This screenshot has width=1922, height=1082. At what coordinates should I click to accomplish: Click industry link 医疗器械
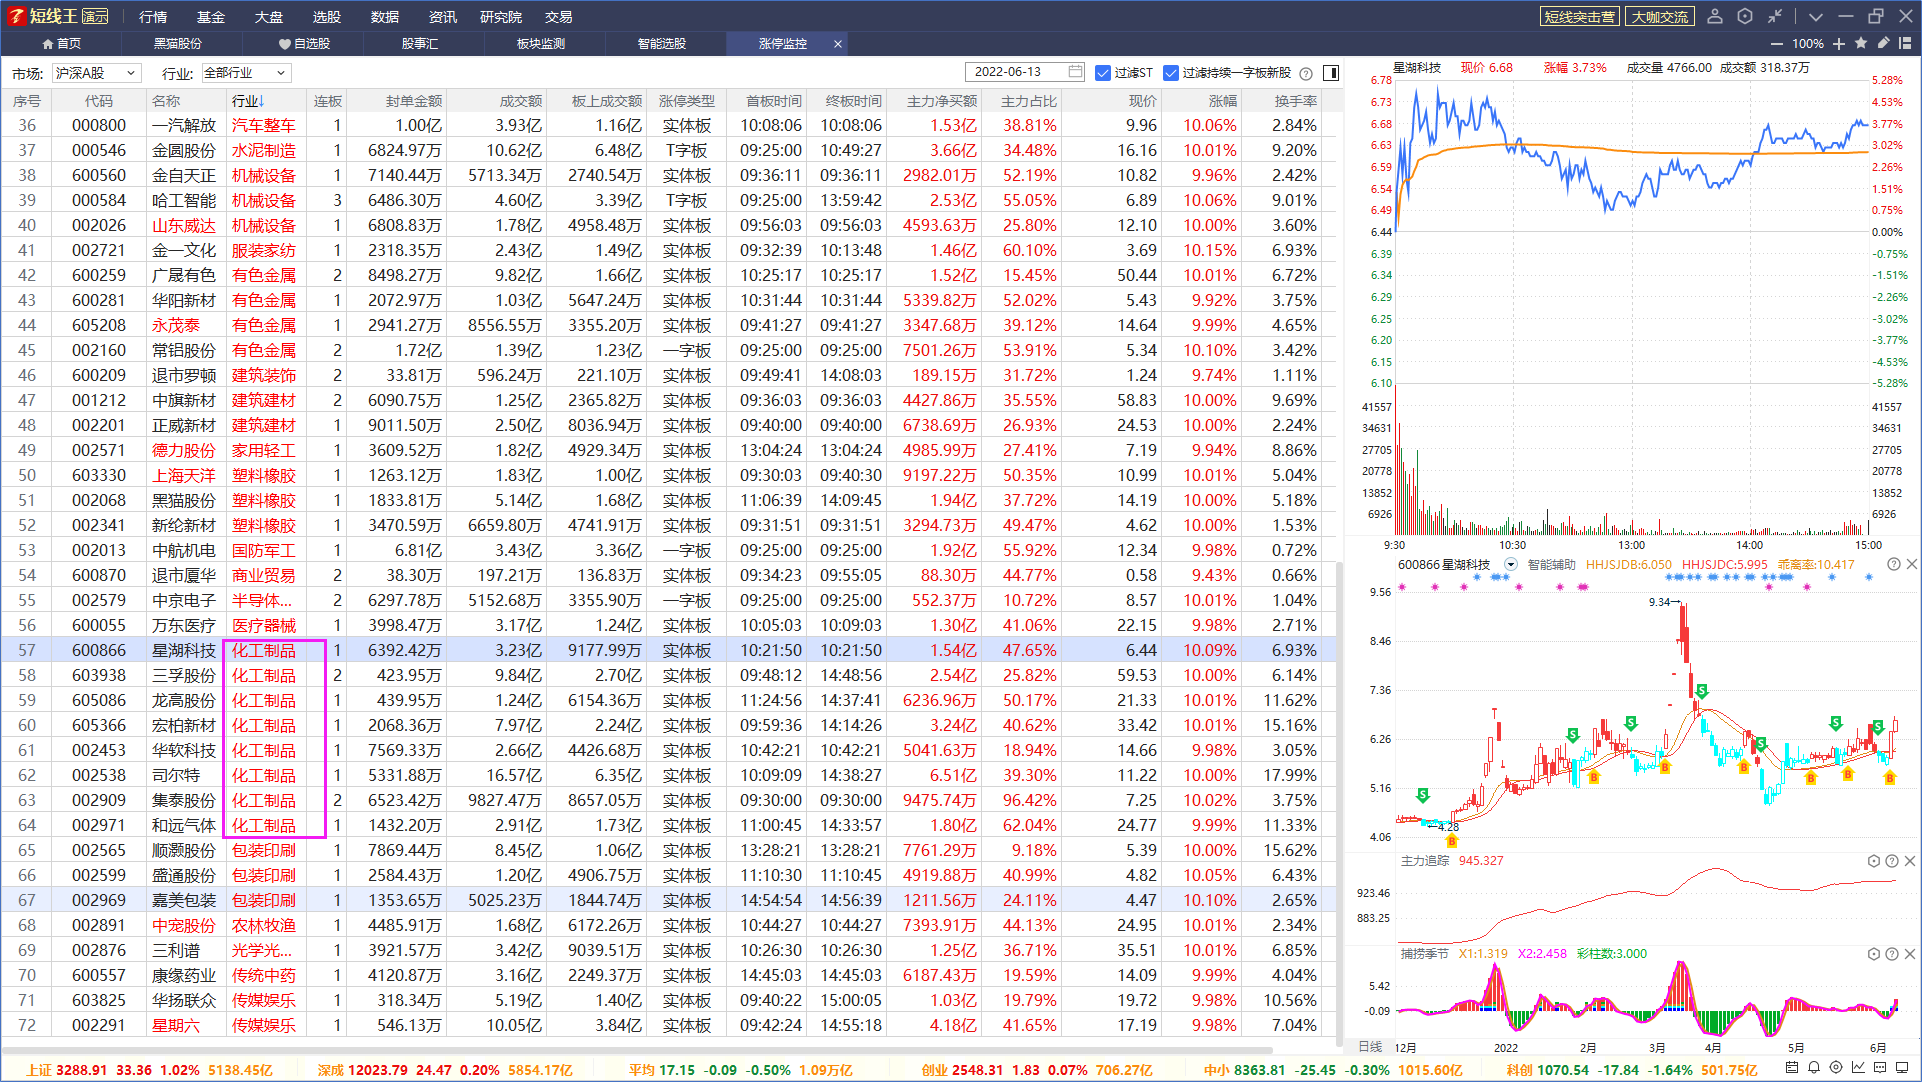pyautogui.click(x=264, y=625)
